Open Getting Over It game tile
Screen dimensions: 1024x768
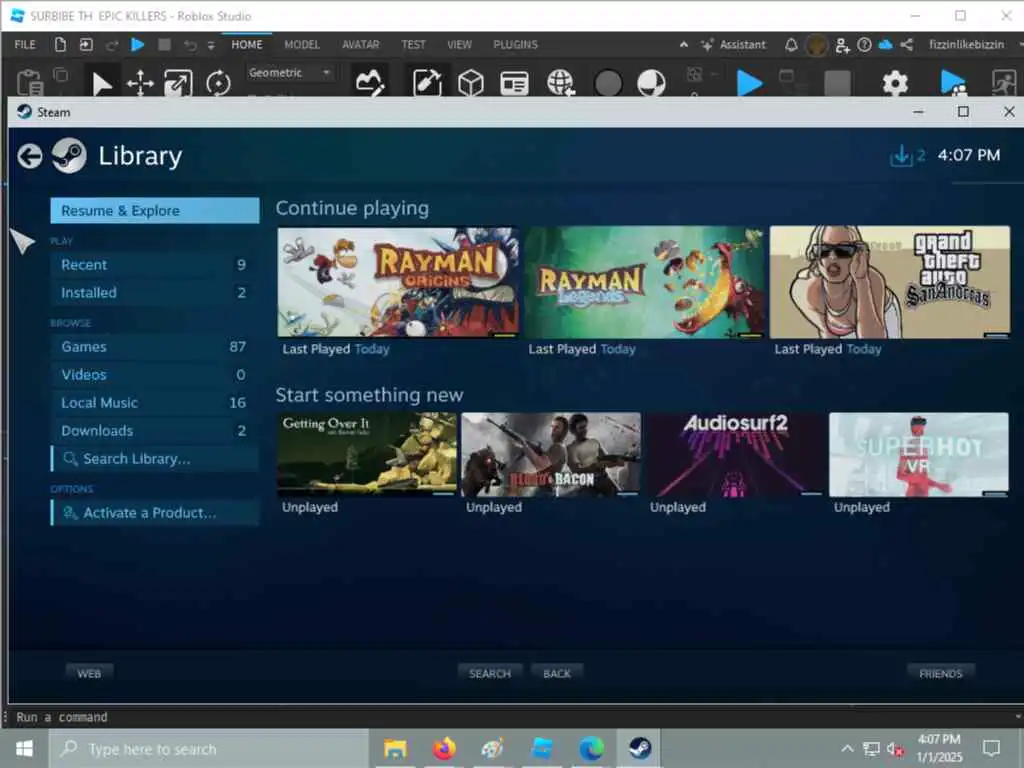(x=367, y=455)
